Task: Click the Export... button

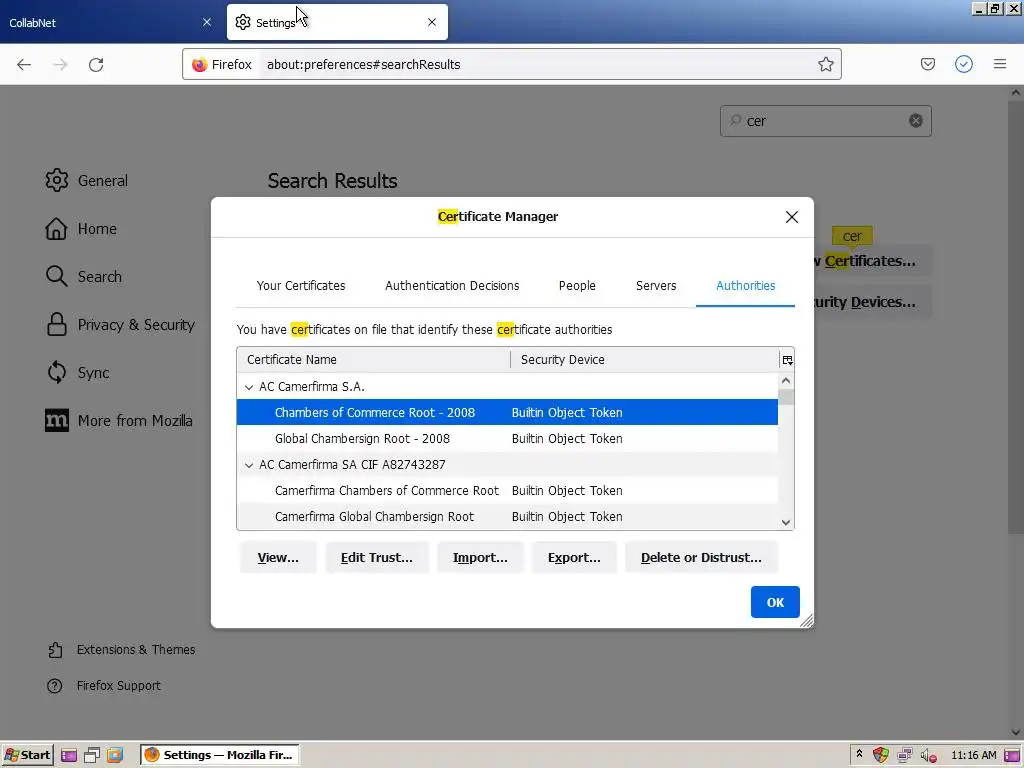Action: [x=574, y=558]
